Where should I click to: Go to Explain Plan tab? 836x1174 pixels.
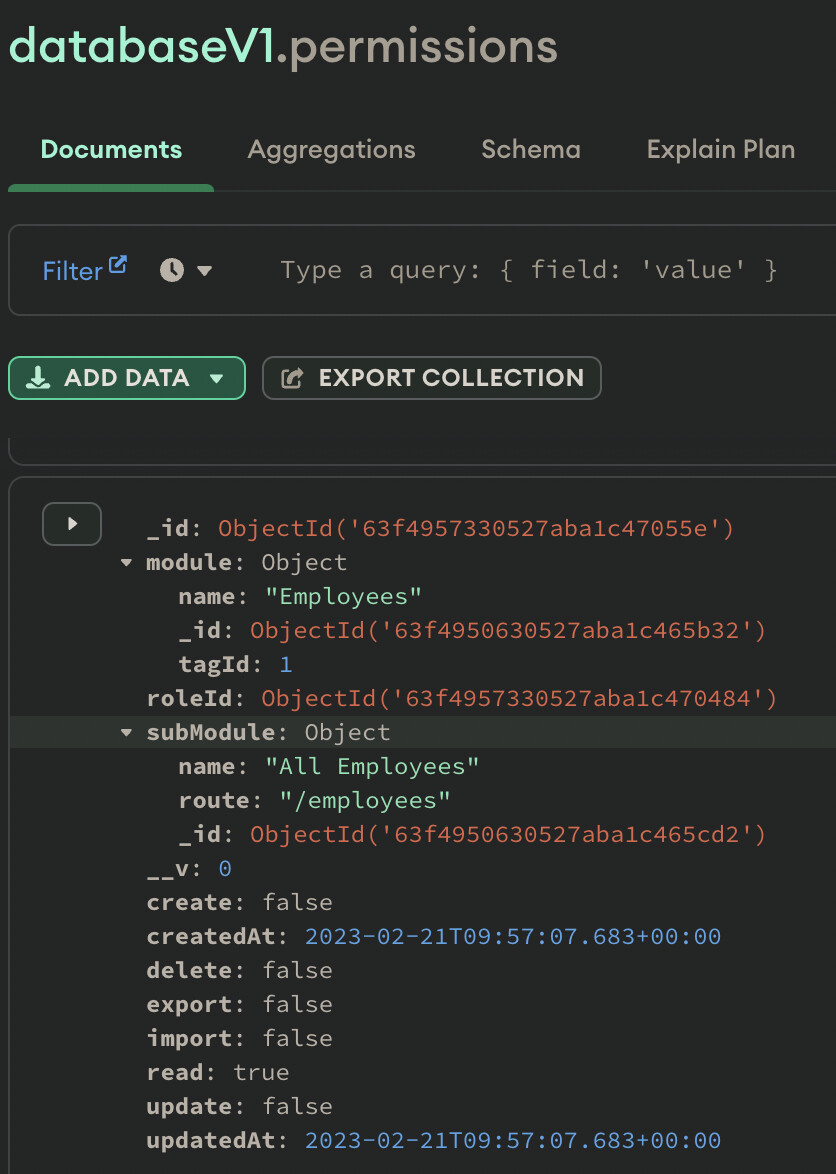point(720,150)
